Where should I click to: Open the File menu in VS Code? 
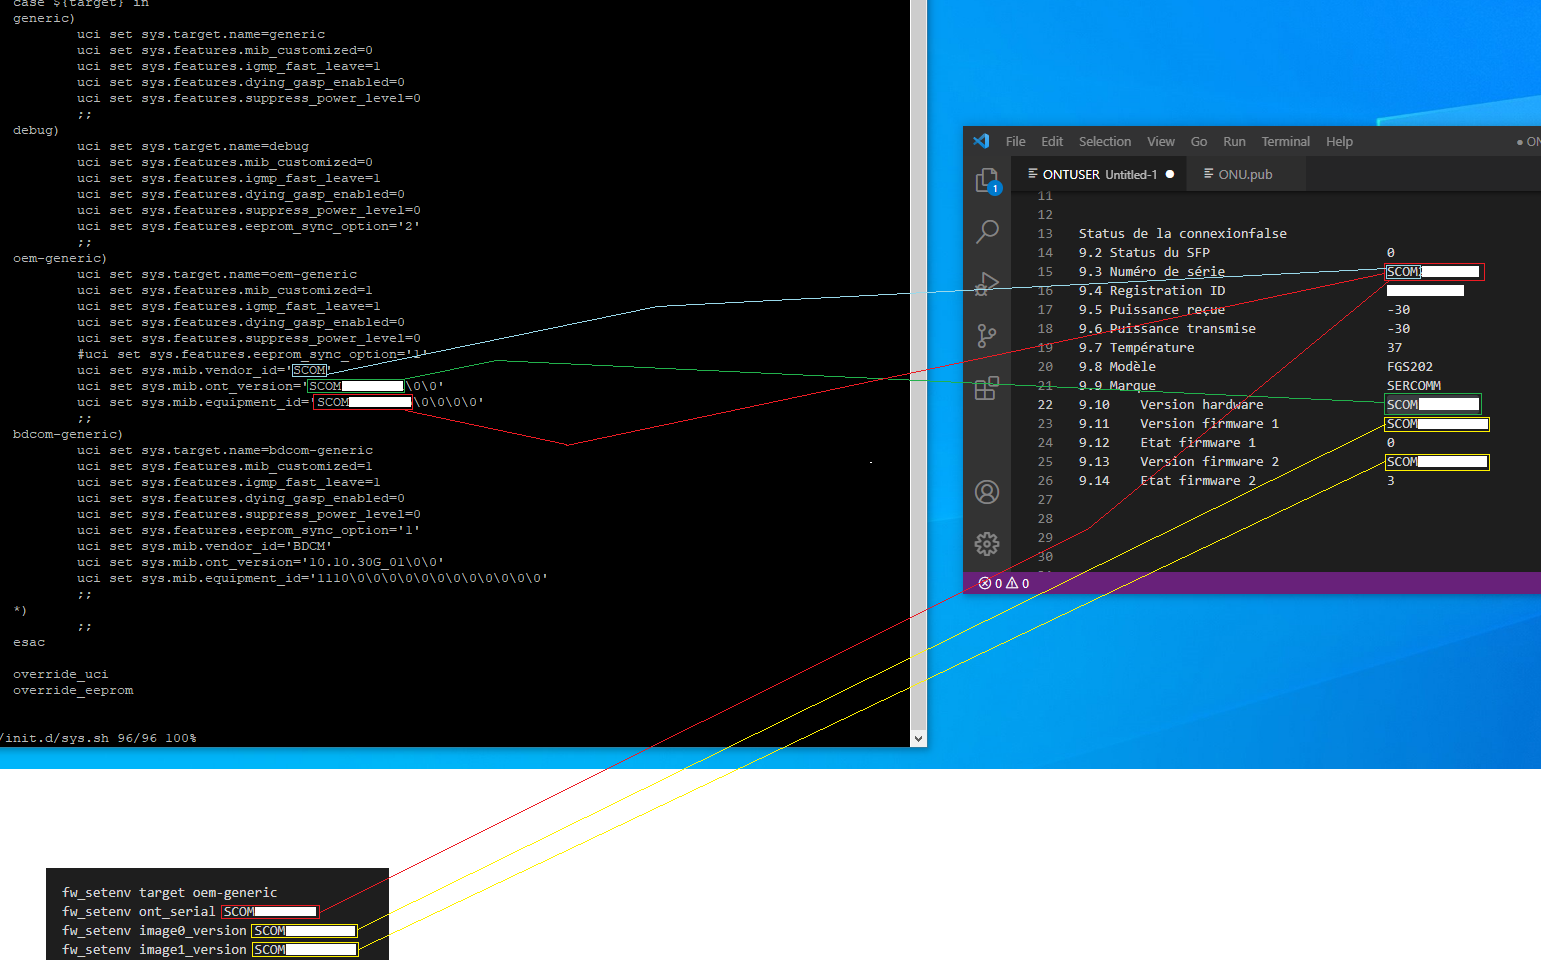tap(1015, 142)
